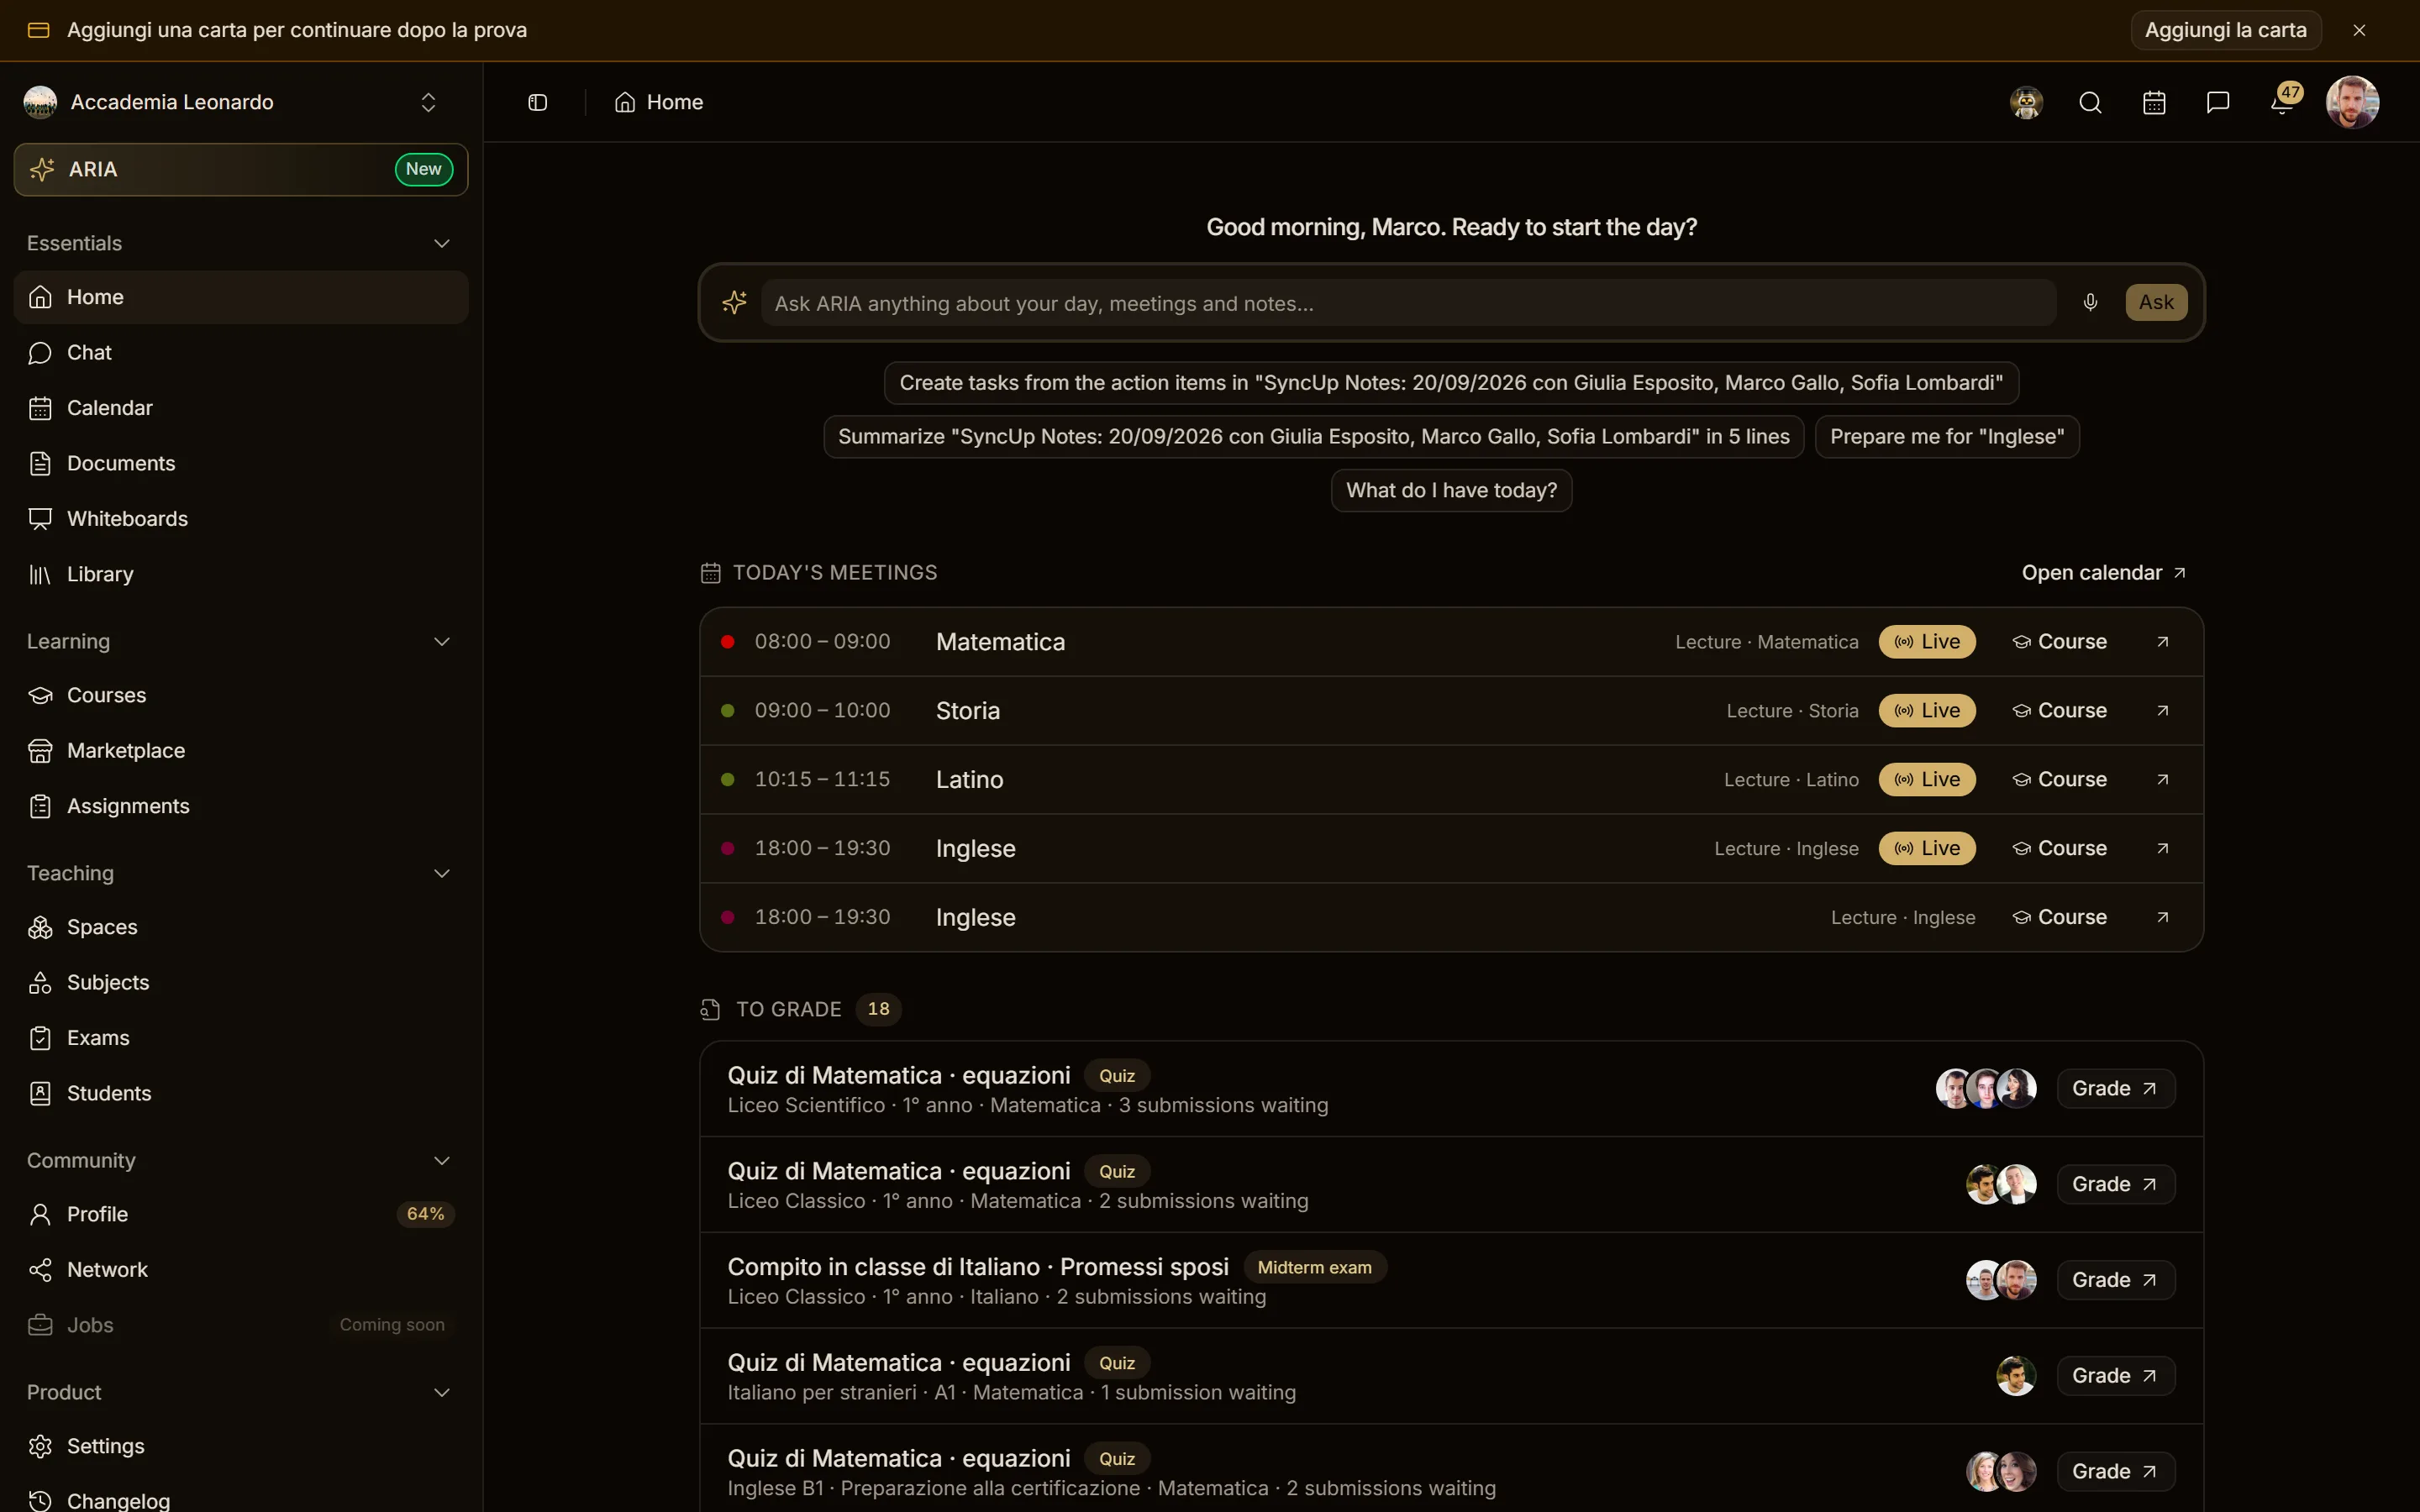The height and width of the screenshot is (1512, 2420).
Task: Click the microphone icon in ARIA input
Action: pos(2090,302)
